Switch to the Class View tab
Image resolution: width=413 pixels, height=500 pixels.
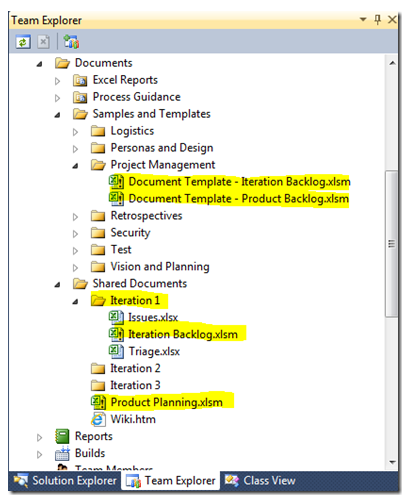pyautogui.click(x=260, y=480)
